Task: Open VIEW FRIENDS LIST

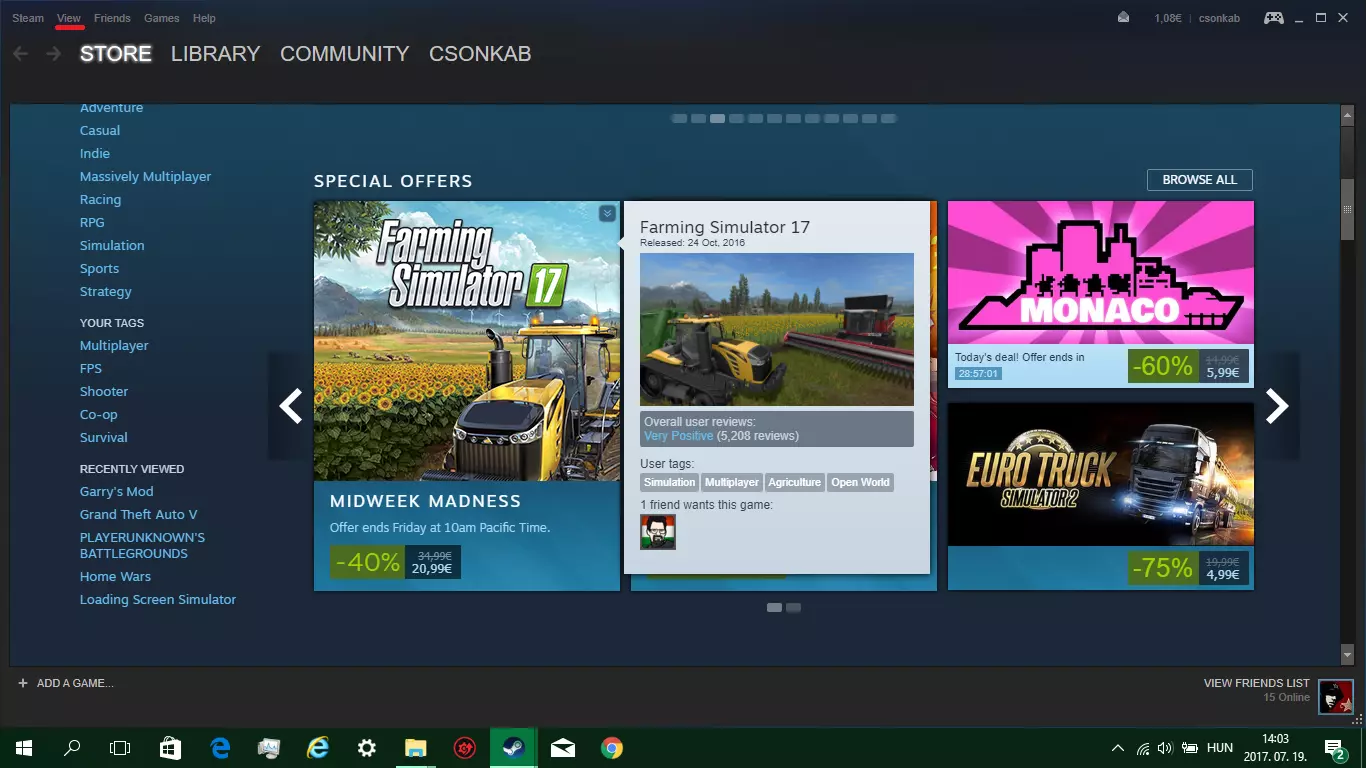Action: (1257, 683)
